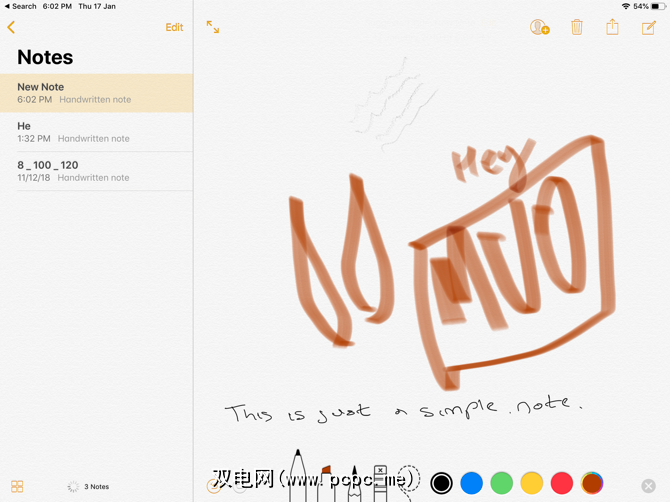Select the eraser tool
This screenshot has width=670, height=502.
point(381,482)
